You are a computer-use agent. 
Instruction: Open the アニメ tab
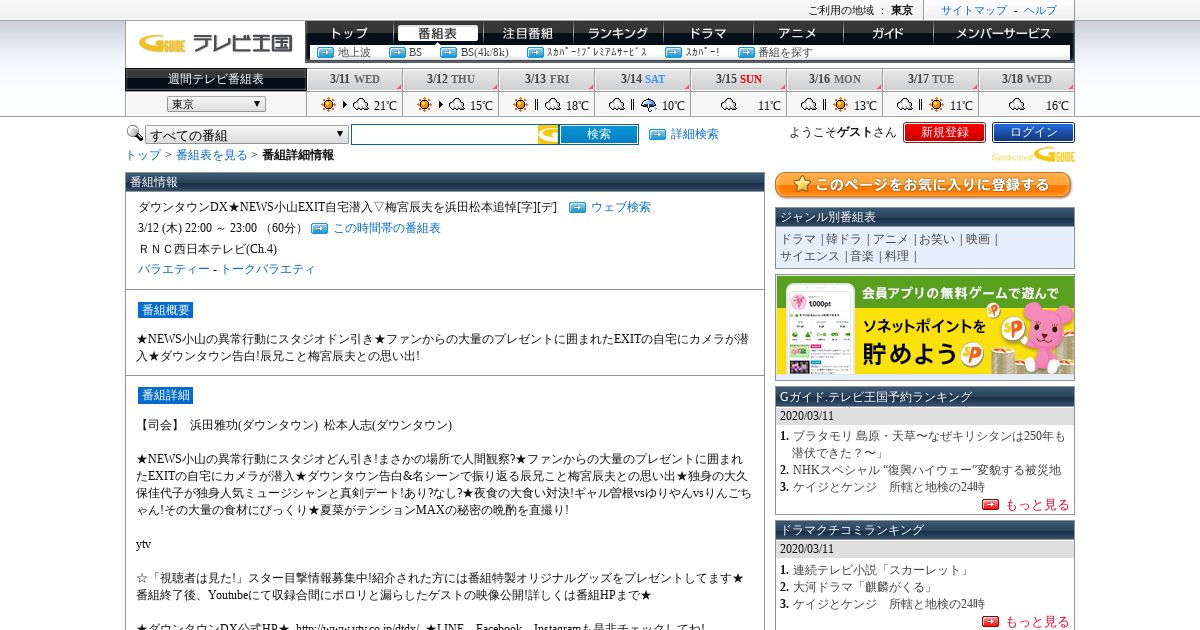point(797,33)
